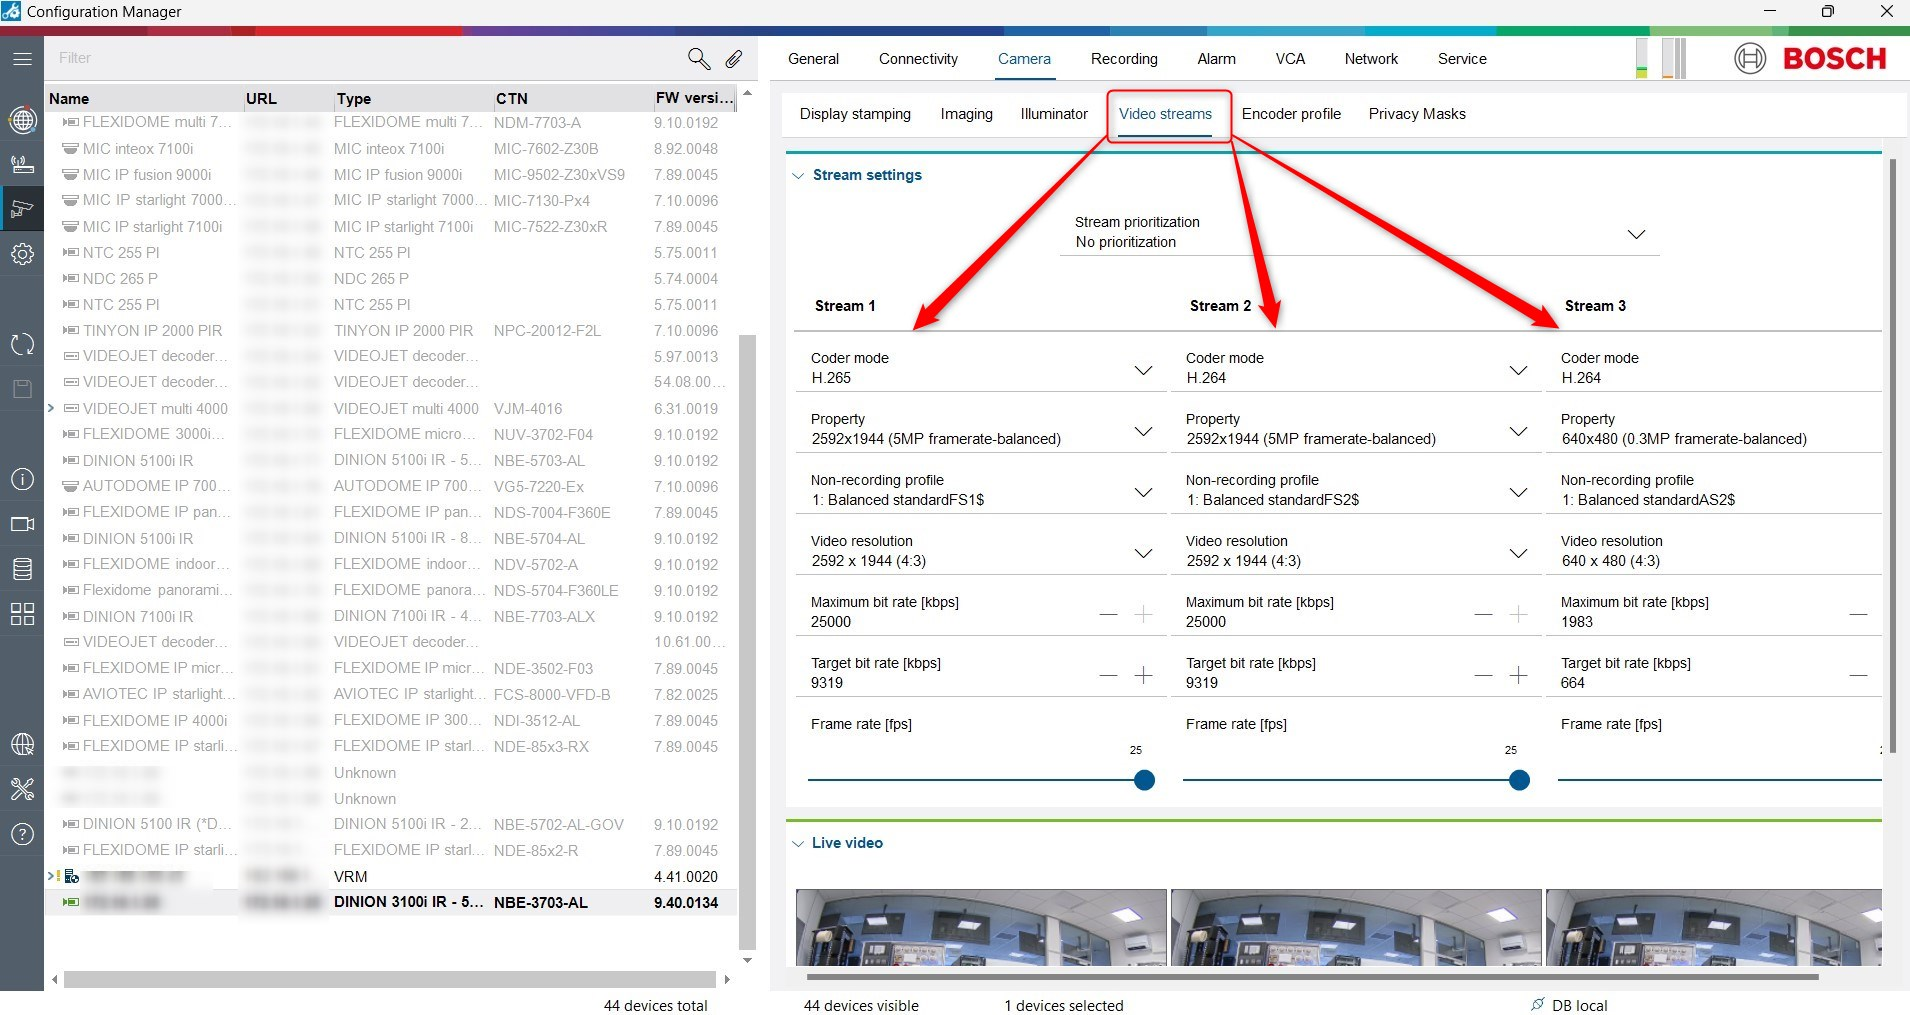Screen dimensions: 1910x1015
Task: Open the database storage icon in sidebar
Action: pos(22,569)
